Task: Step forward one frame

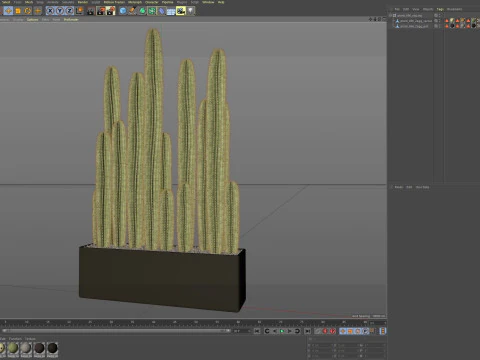Action: pyautogui.click(x=289, y=331)
